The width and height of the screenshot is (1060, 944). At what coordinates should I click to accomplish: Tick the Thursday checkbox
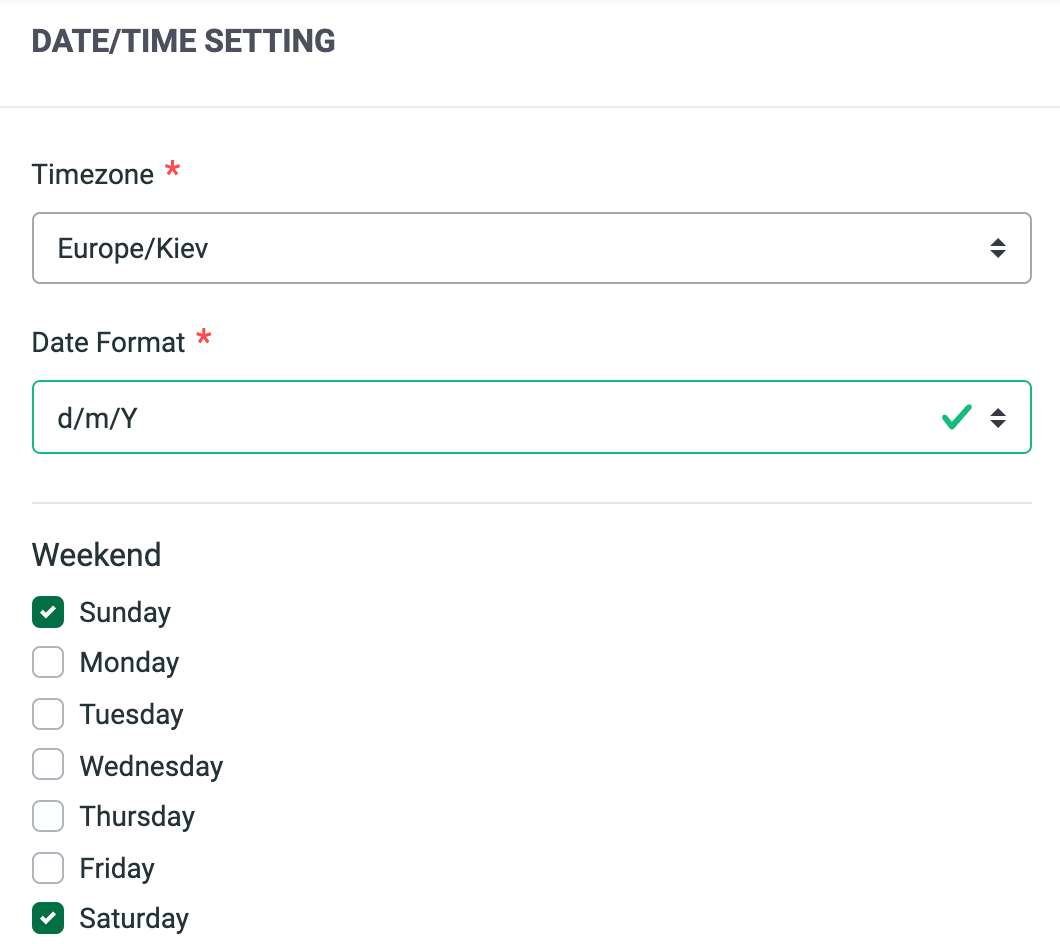48,816
